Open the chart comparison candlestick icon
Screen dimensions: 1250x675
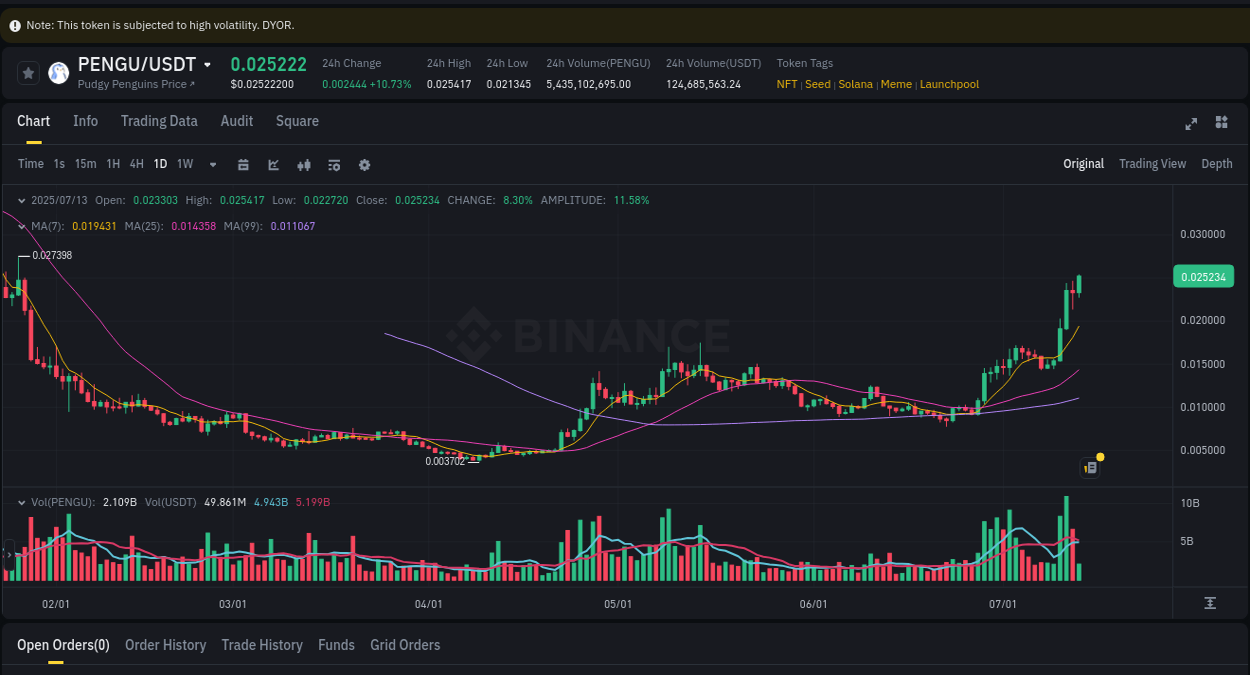(x=304, y=164)
